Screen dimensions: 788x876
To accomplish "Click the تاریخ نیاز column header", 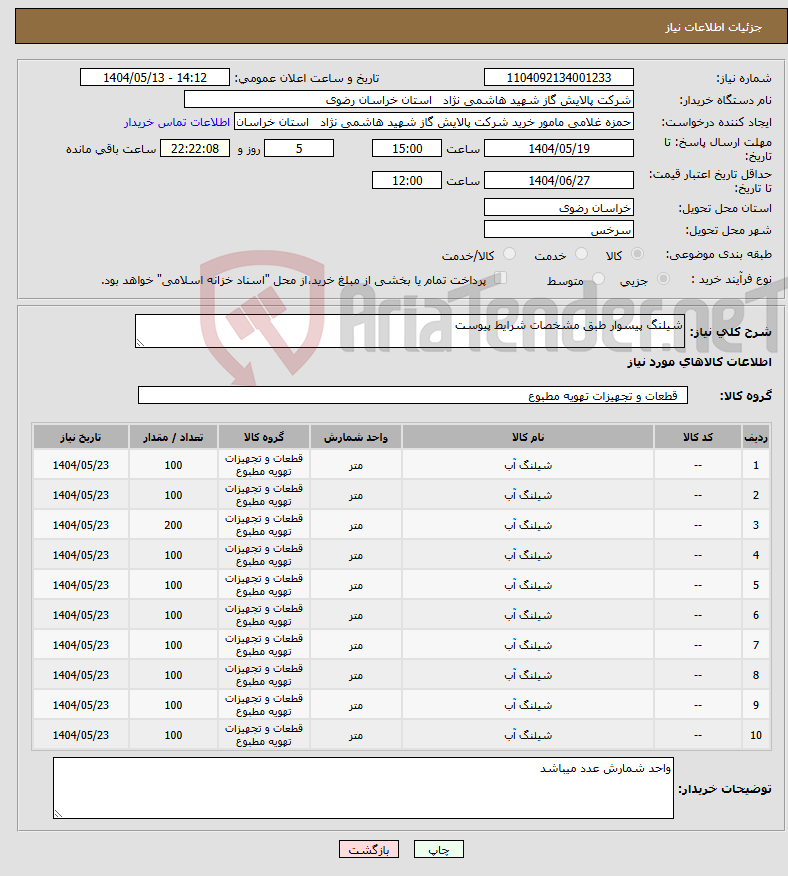I will (81, 437).
